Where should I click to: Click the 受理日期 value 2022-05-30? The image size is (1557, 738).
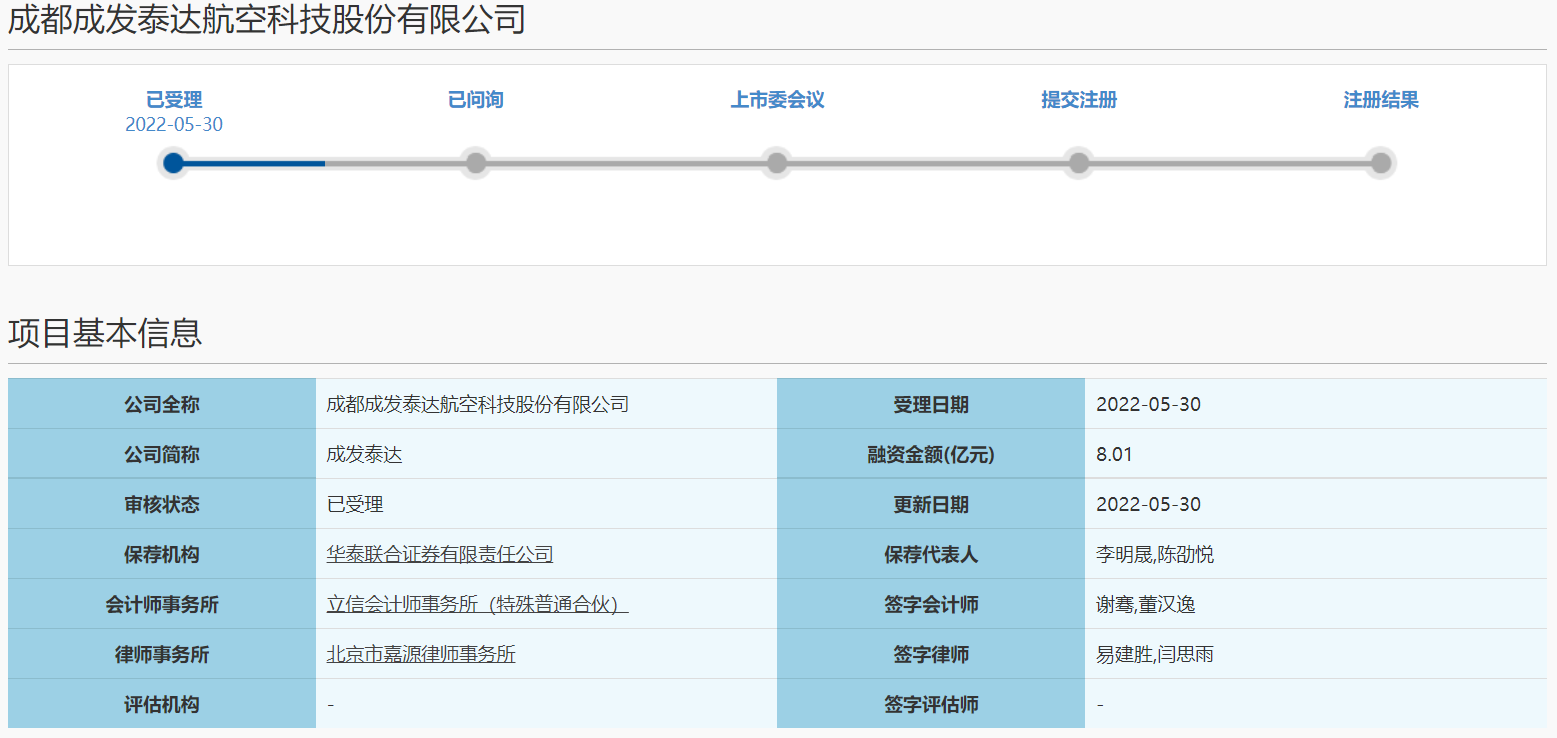pyautogui.click(x=1149, y=405)
